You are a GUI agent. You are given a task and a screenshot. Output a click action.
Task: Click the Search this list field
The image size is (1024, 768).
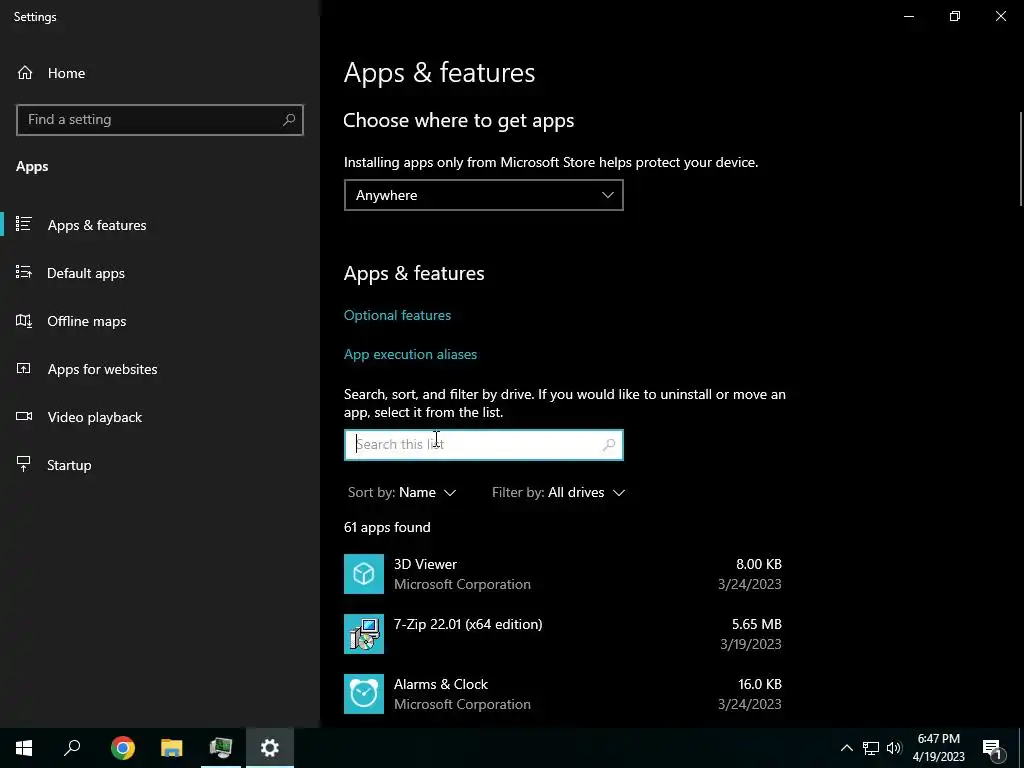tap(484, 445)
